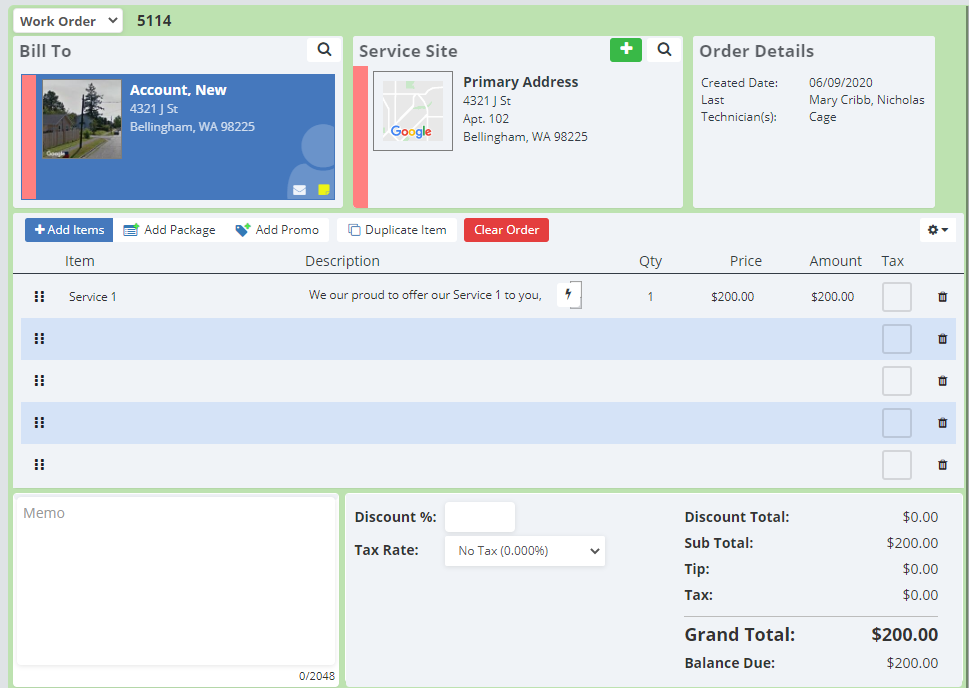Screen dimensions: 969x688
Task: Open the Service Site search icon
Action: click(x=664, y=49)
